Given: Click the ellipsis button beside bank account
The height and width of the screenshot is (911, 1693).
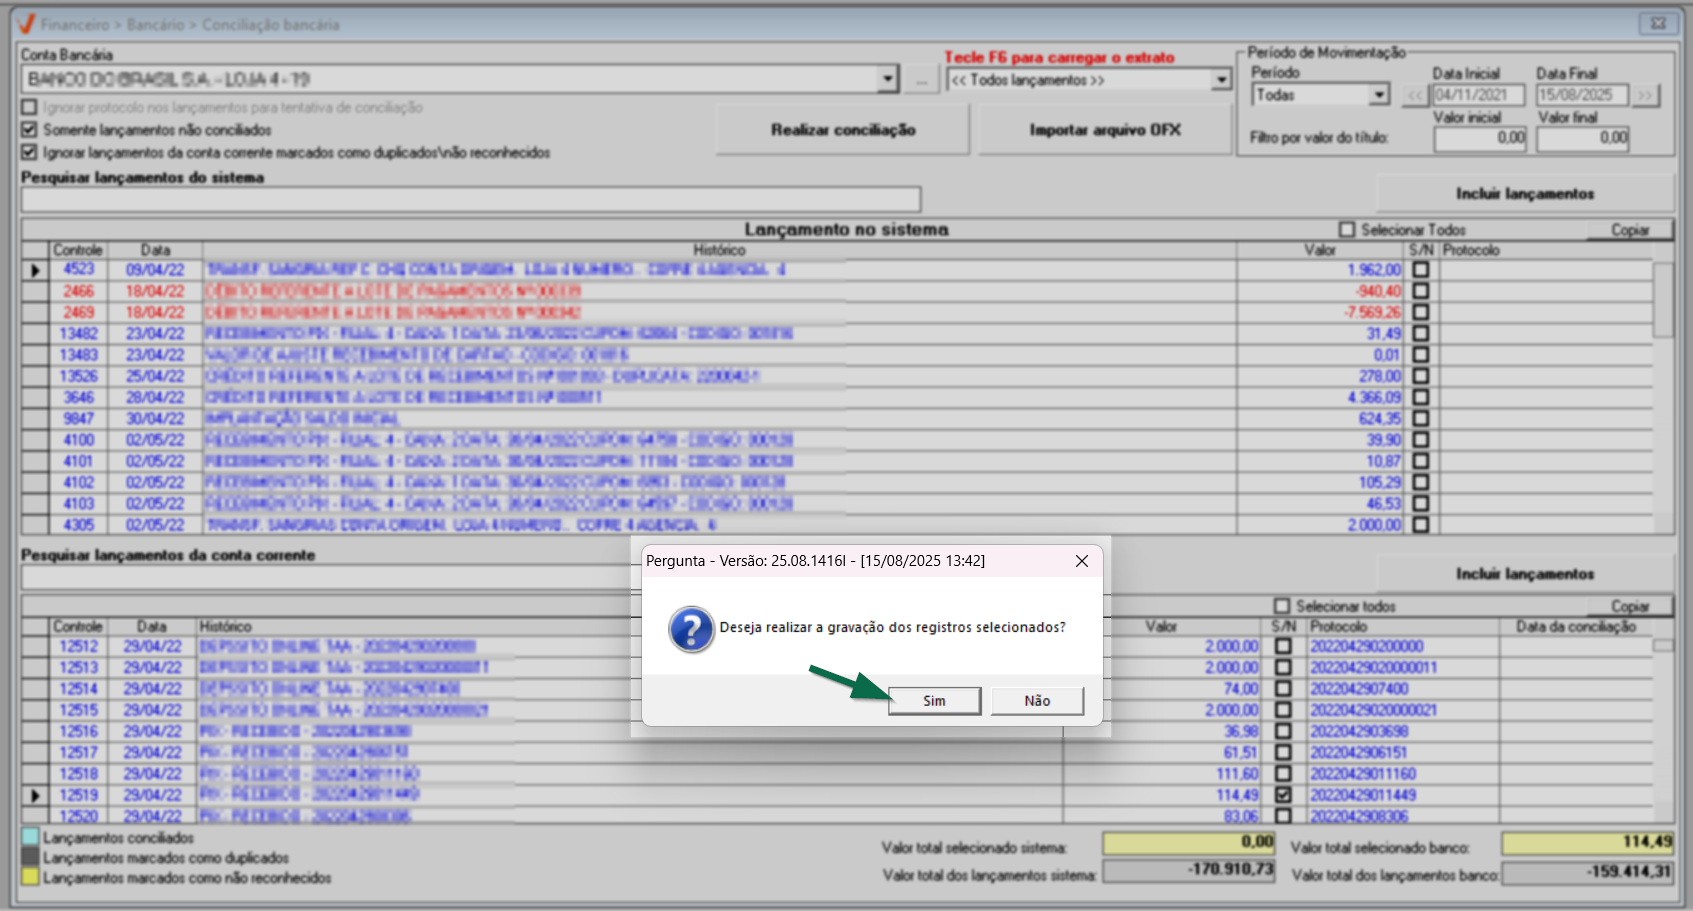Looking at the screenshot, I should click(x=921, y=80).
